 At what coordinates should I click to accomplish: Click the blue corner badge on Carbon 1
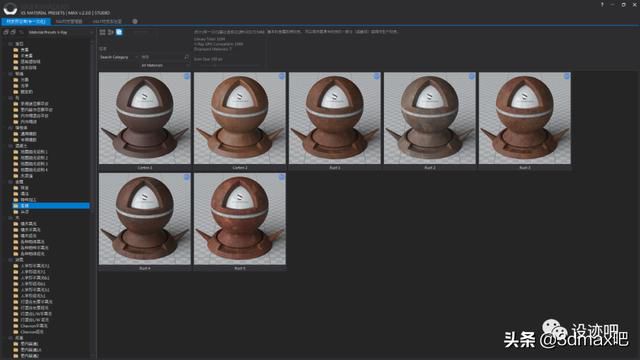tap(187, 76)
